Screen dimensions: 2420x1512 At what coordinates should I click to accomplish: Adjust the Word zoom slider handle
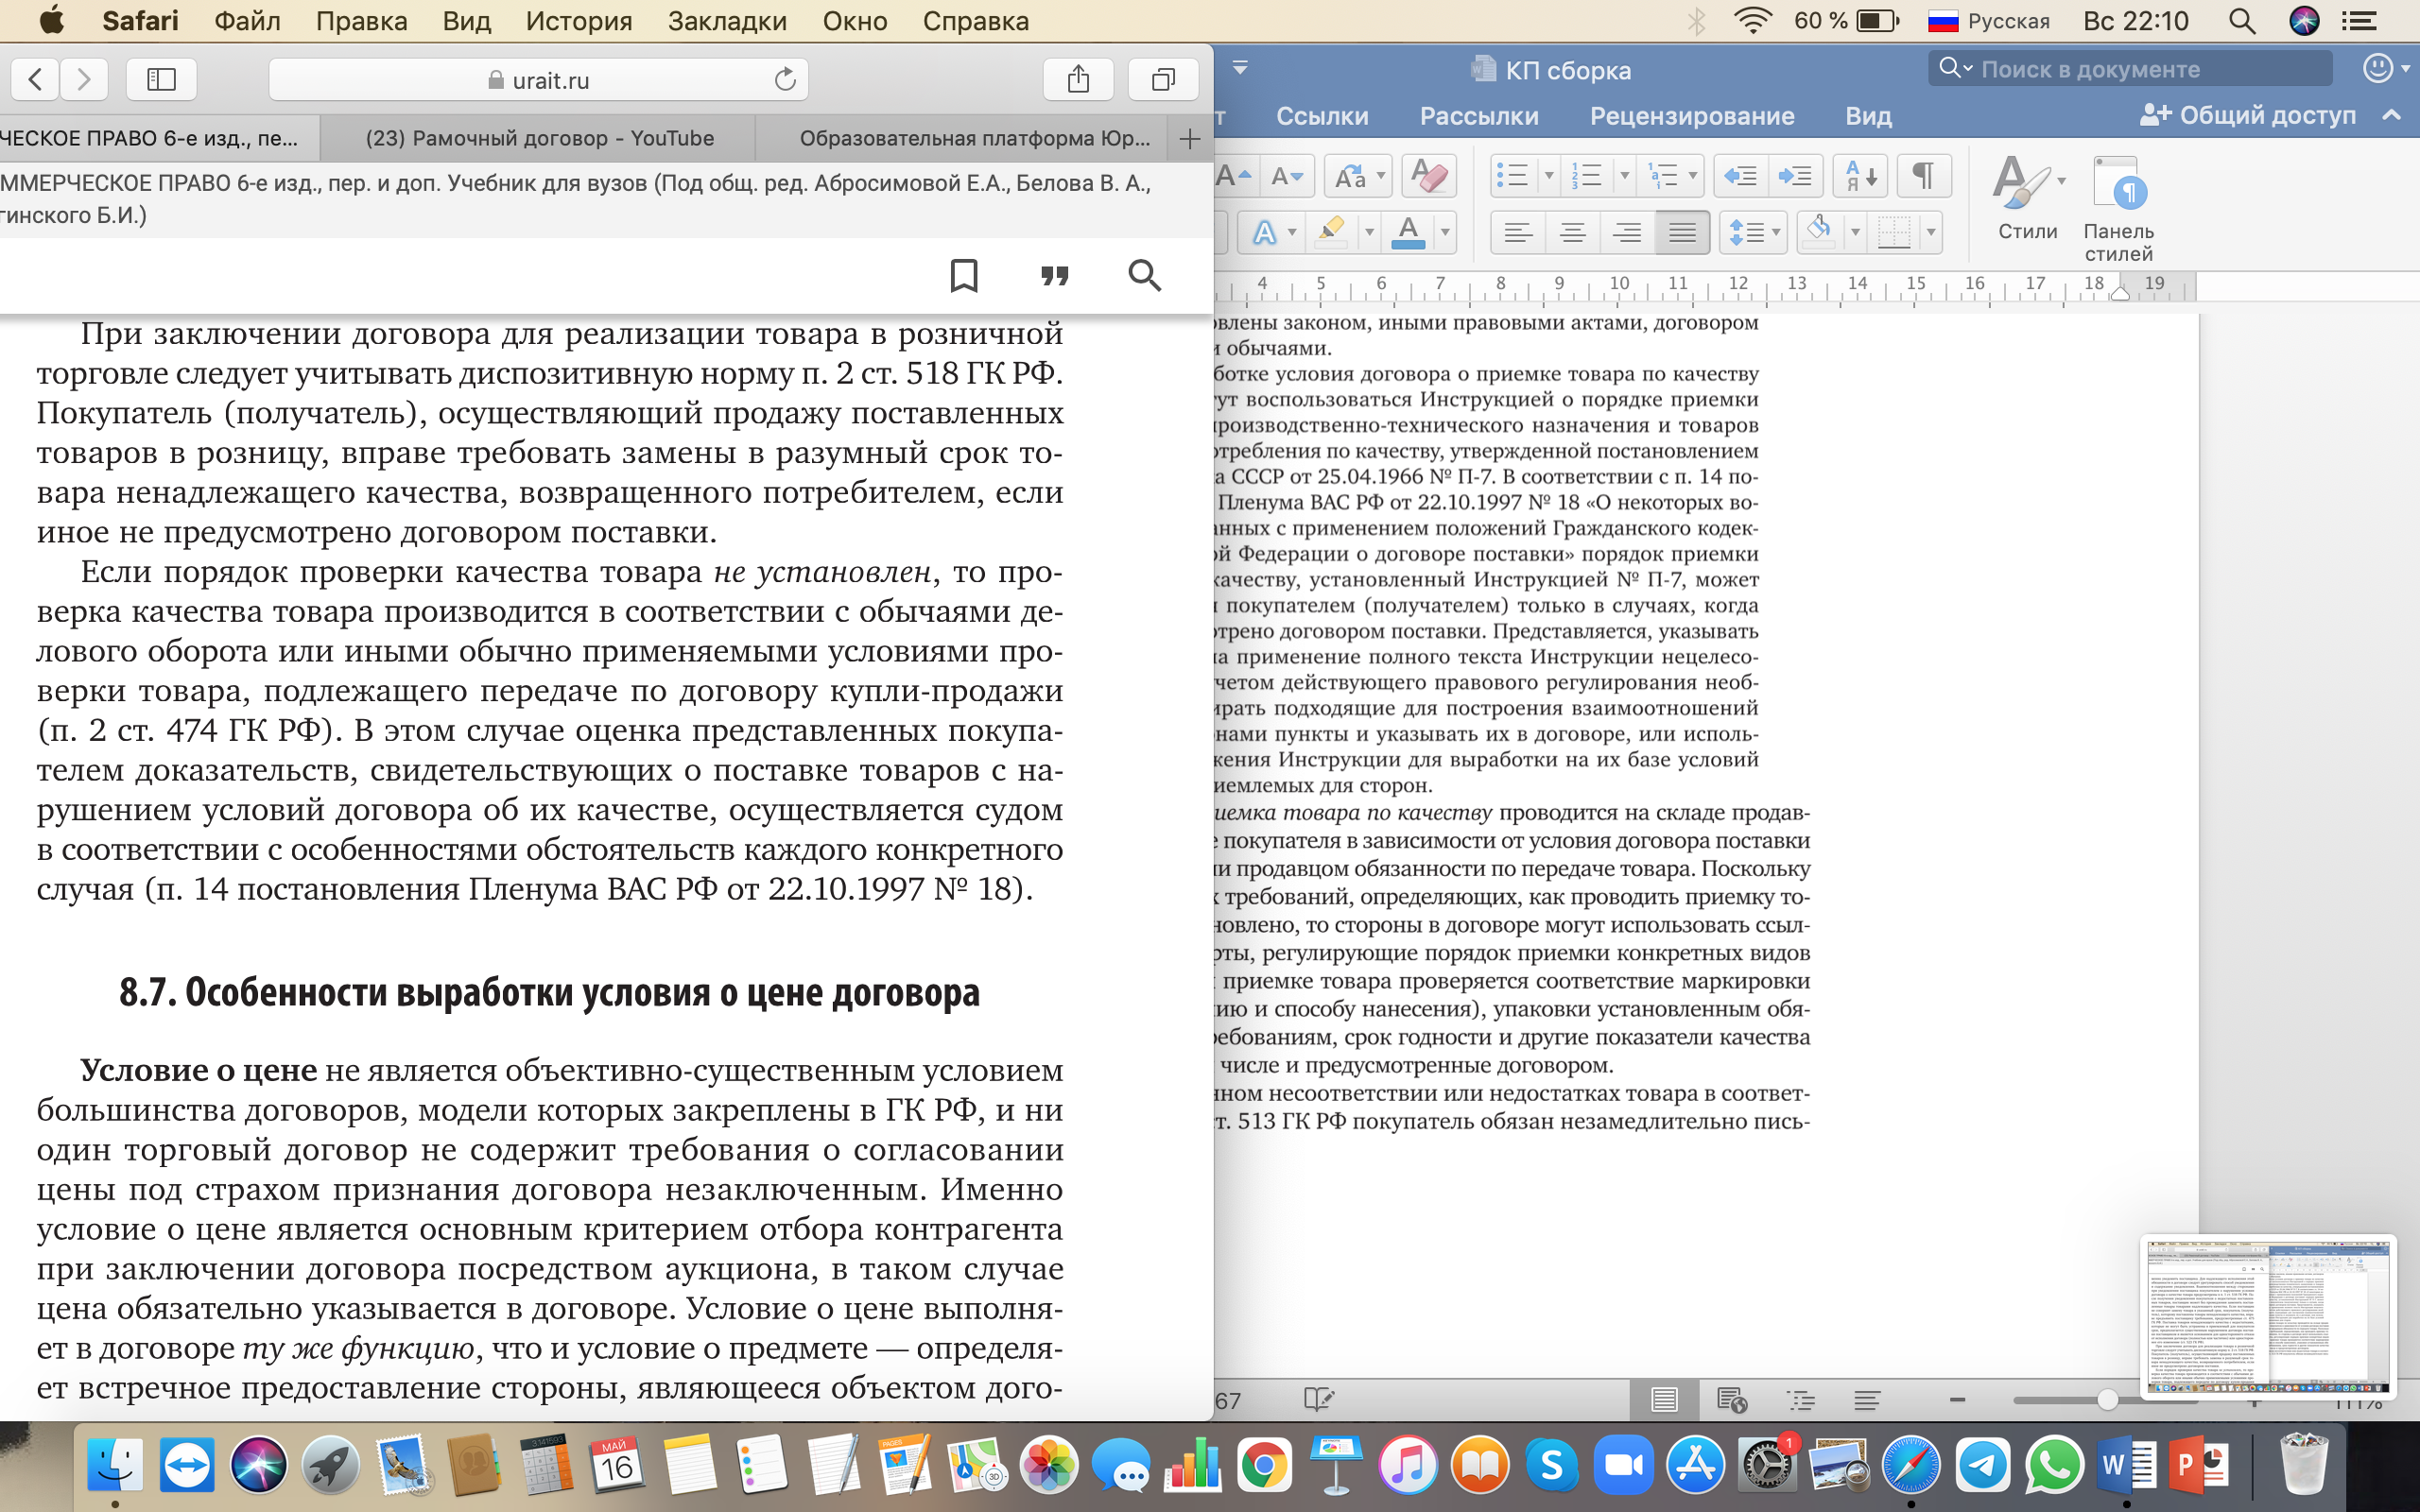[x=2106, y=1400]
